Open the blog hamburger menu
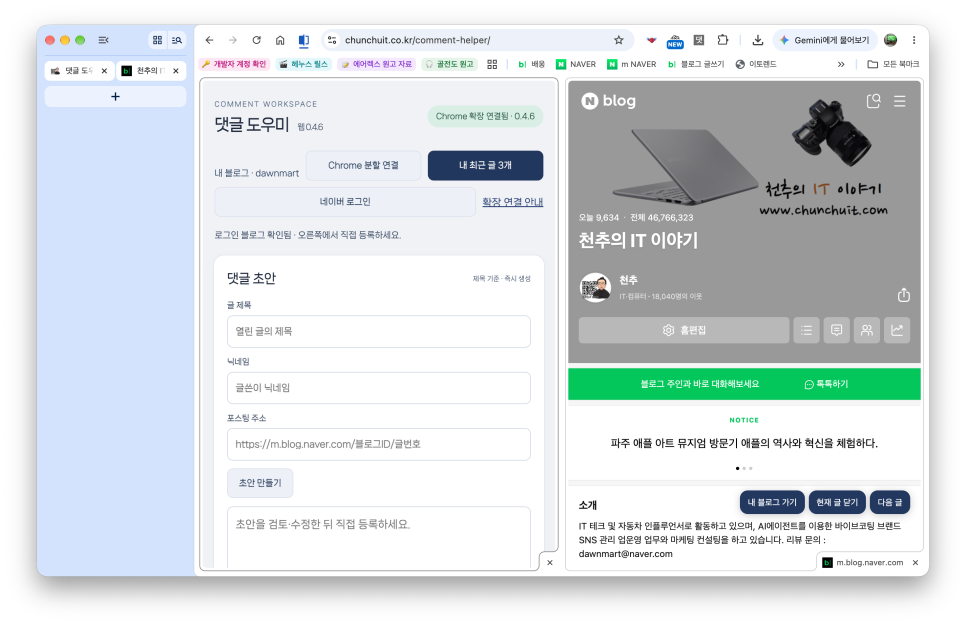Viewport: 966px width, 625px height. pyautogui.click(x=899, y=101)
